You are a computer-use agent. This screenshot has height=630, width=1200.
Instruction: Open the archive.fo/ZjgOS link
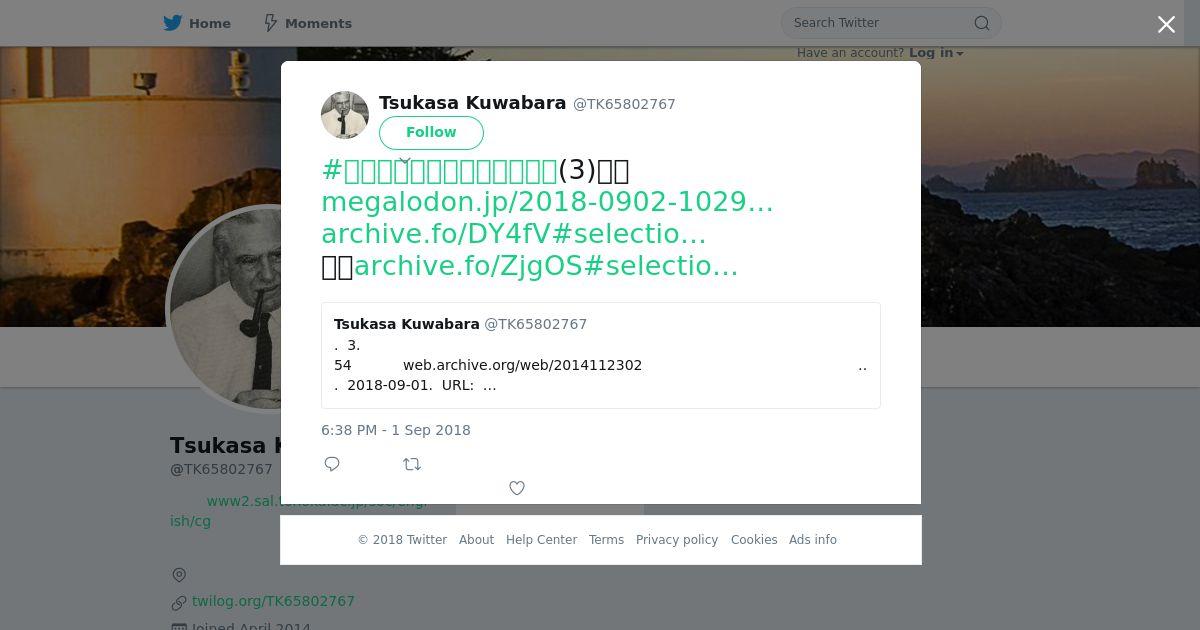[x=546, y=266]
